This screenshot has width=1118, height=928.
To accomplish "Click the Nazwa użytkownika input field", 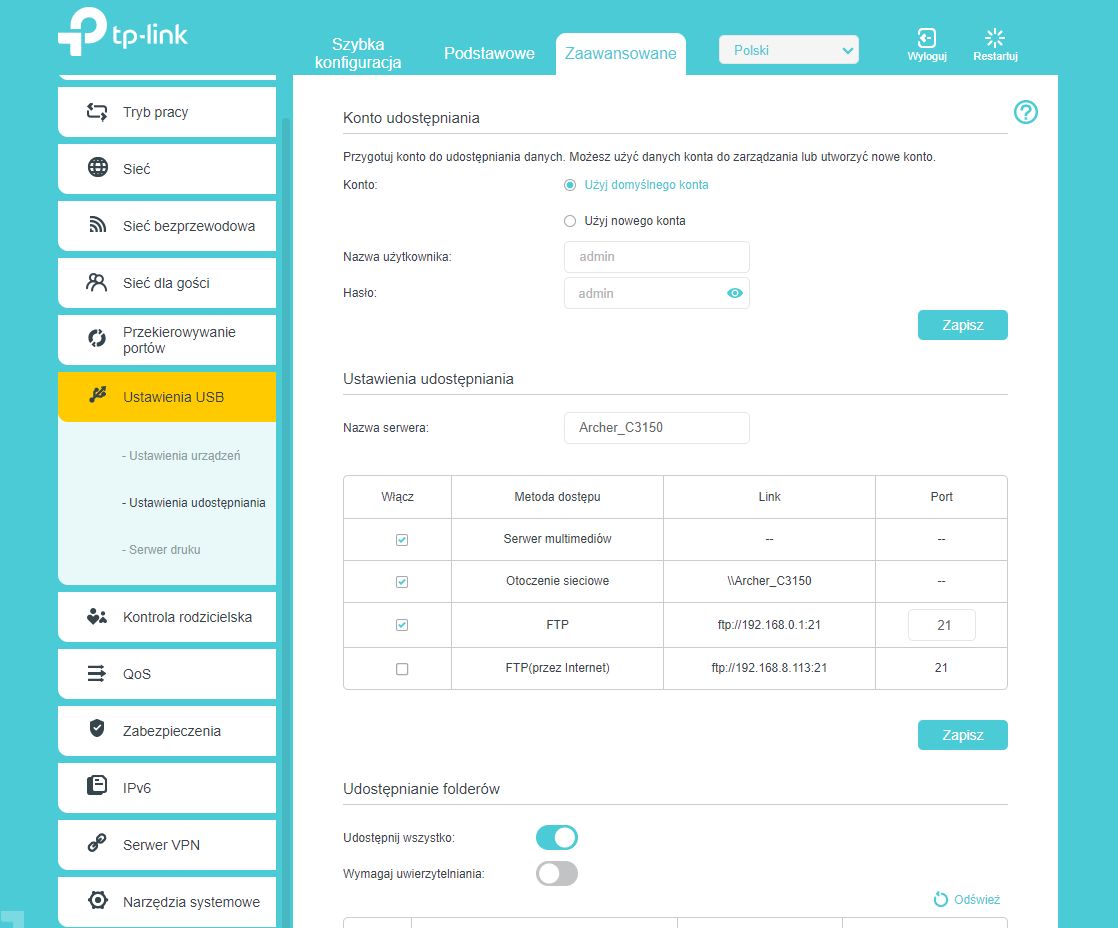I will [x=657, y=257].
